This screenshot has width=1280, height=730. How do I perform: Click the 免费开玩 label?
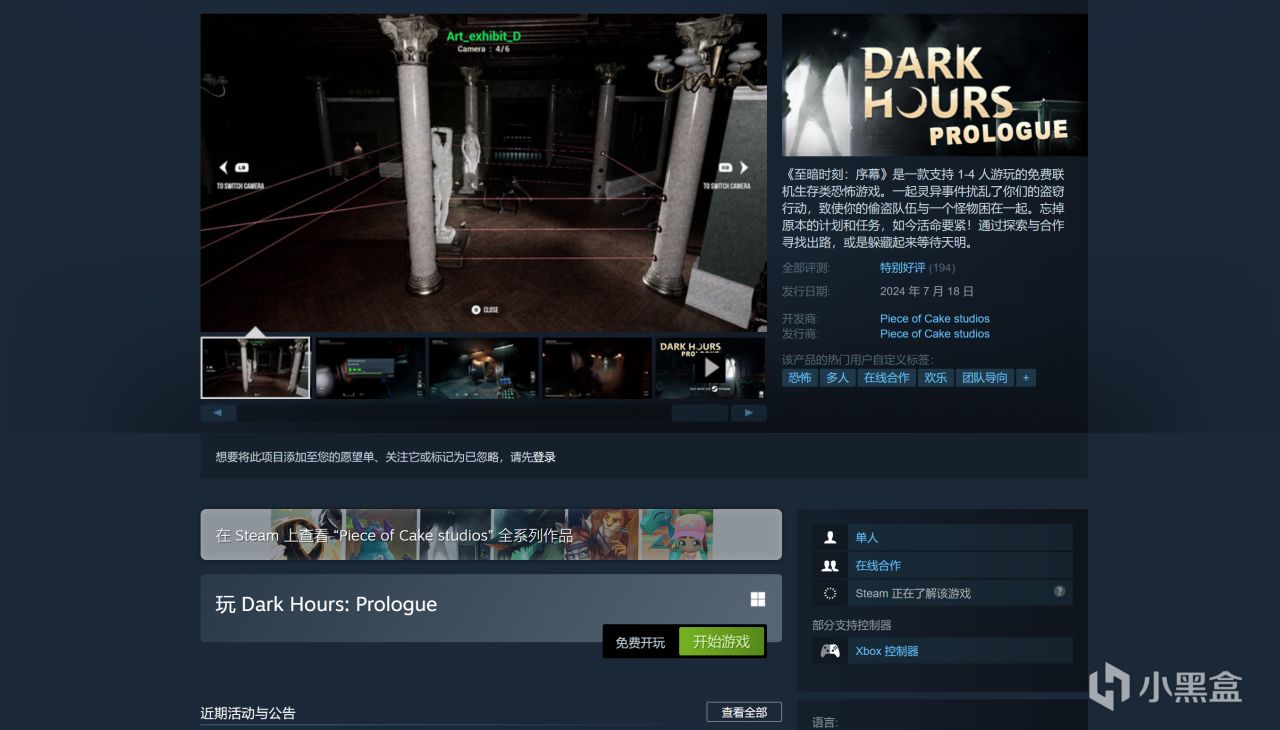(640, 643)
